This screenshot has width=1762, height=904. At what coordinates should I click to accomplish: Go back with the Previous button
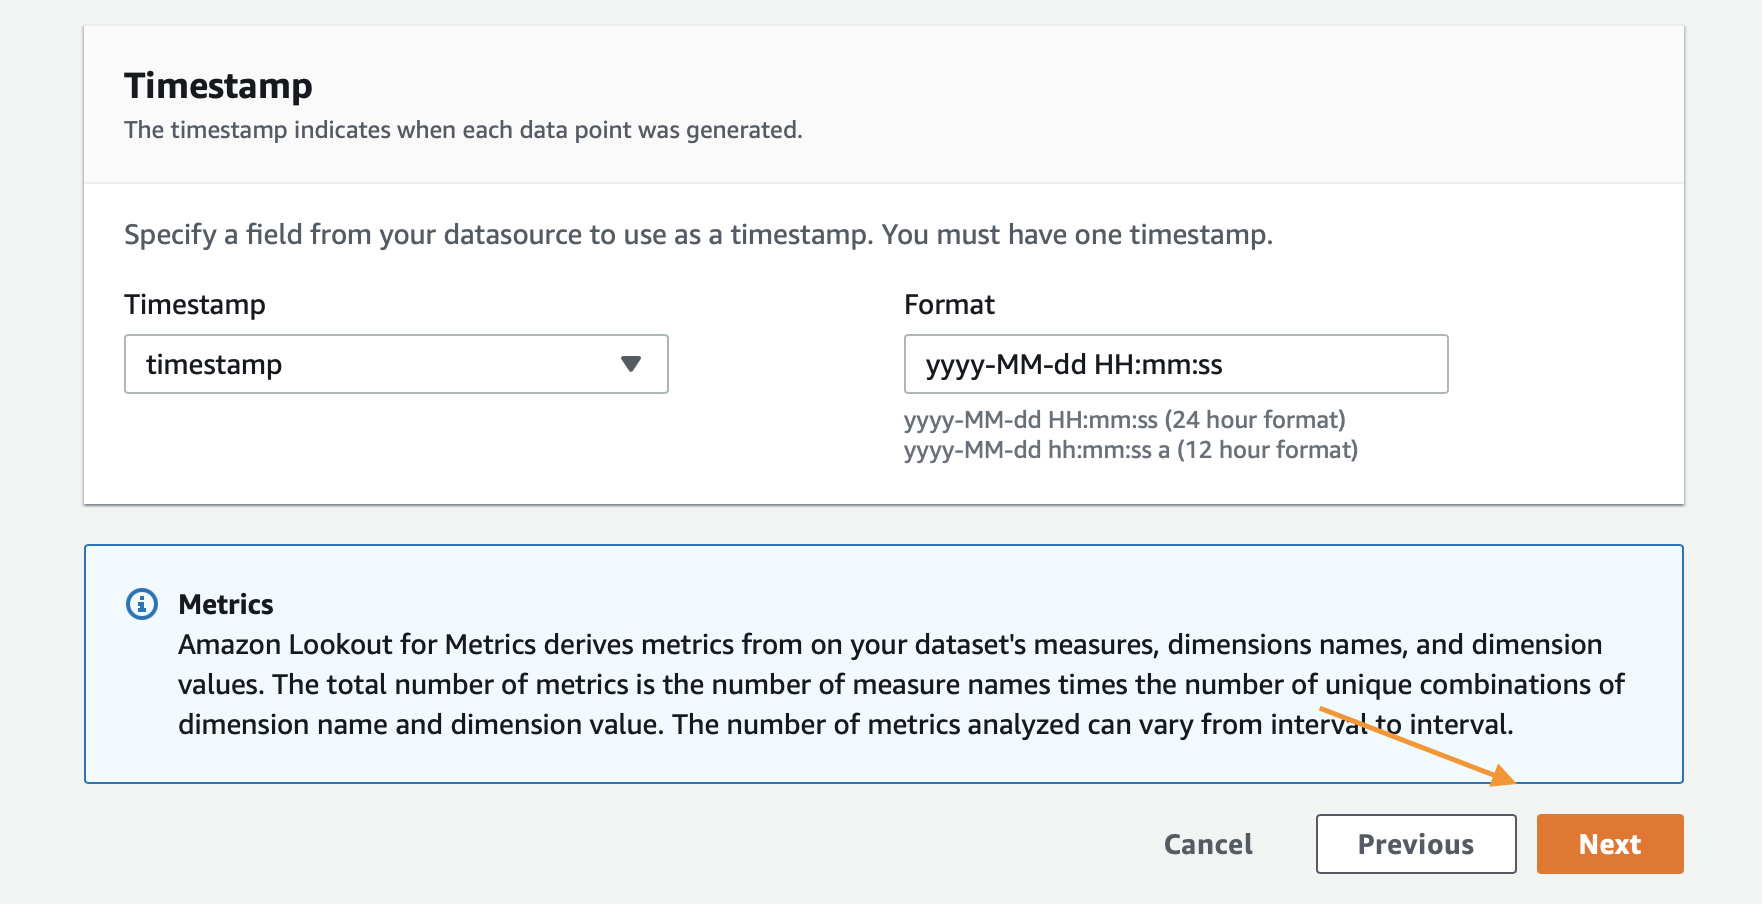click(1416, 844)
